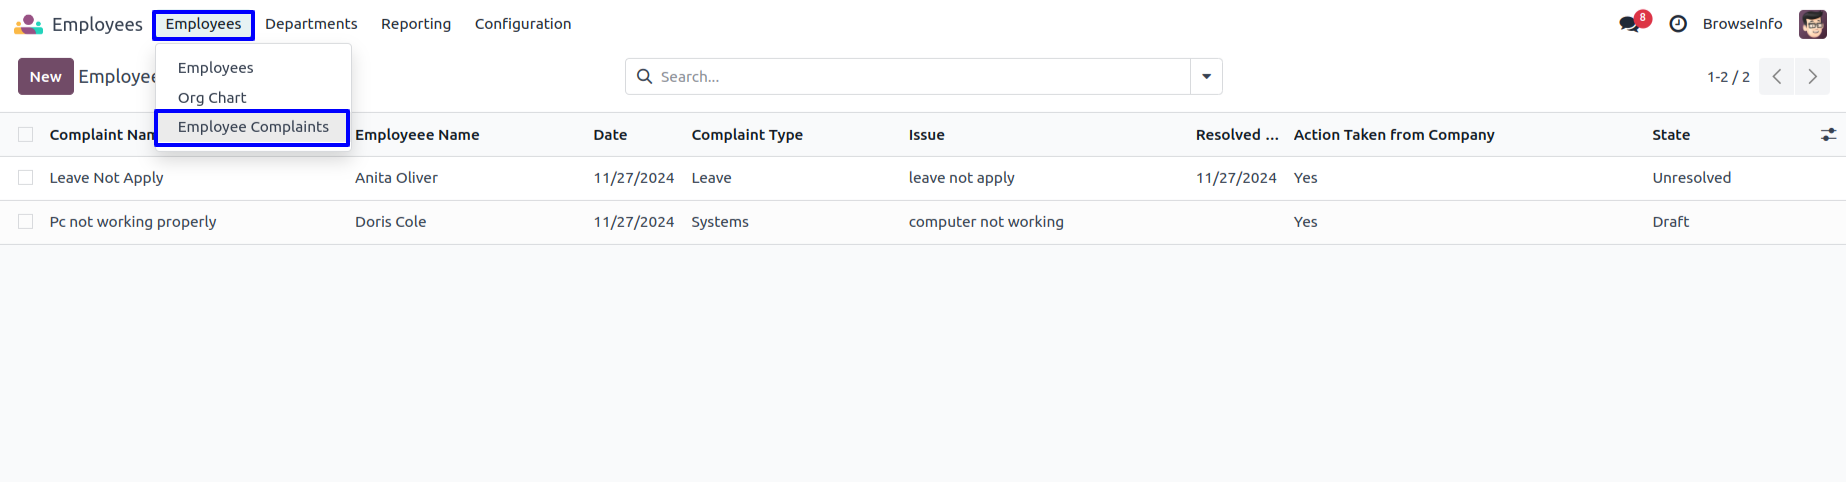Select Org Chart from the menu
The height and width of the screenshot is (482, 1846).
point(212,98)
